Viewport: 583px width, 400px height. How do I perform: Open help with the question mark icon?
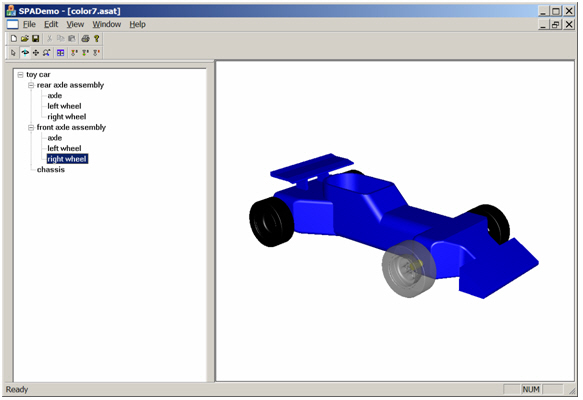coord(97,39)
